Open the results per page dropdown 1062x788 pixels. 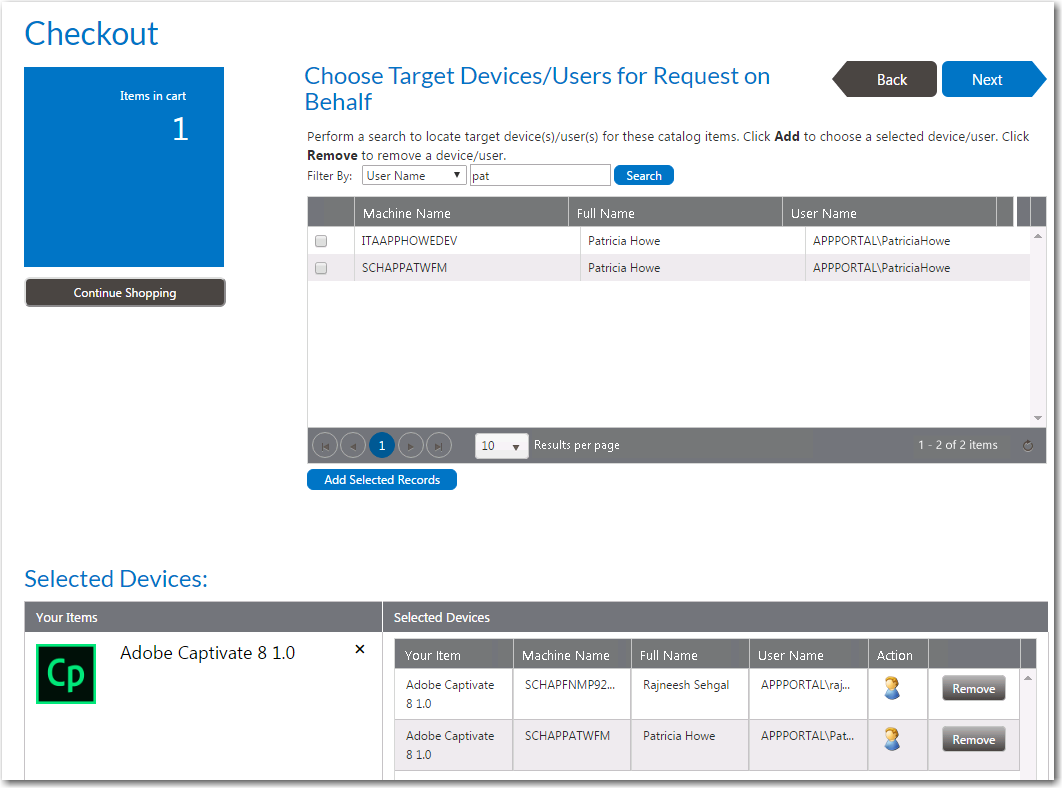(x=502, y=446)
